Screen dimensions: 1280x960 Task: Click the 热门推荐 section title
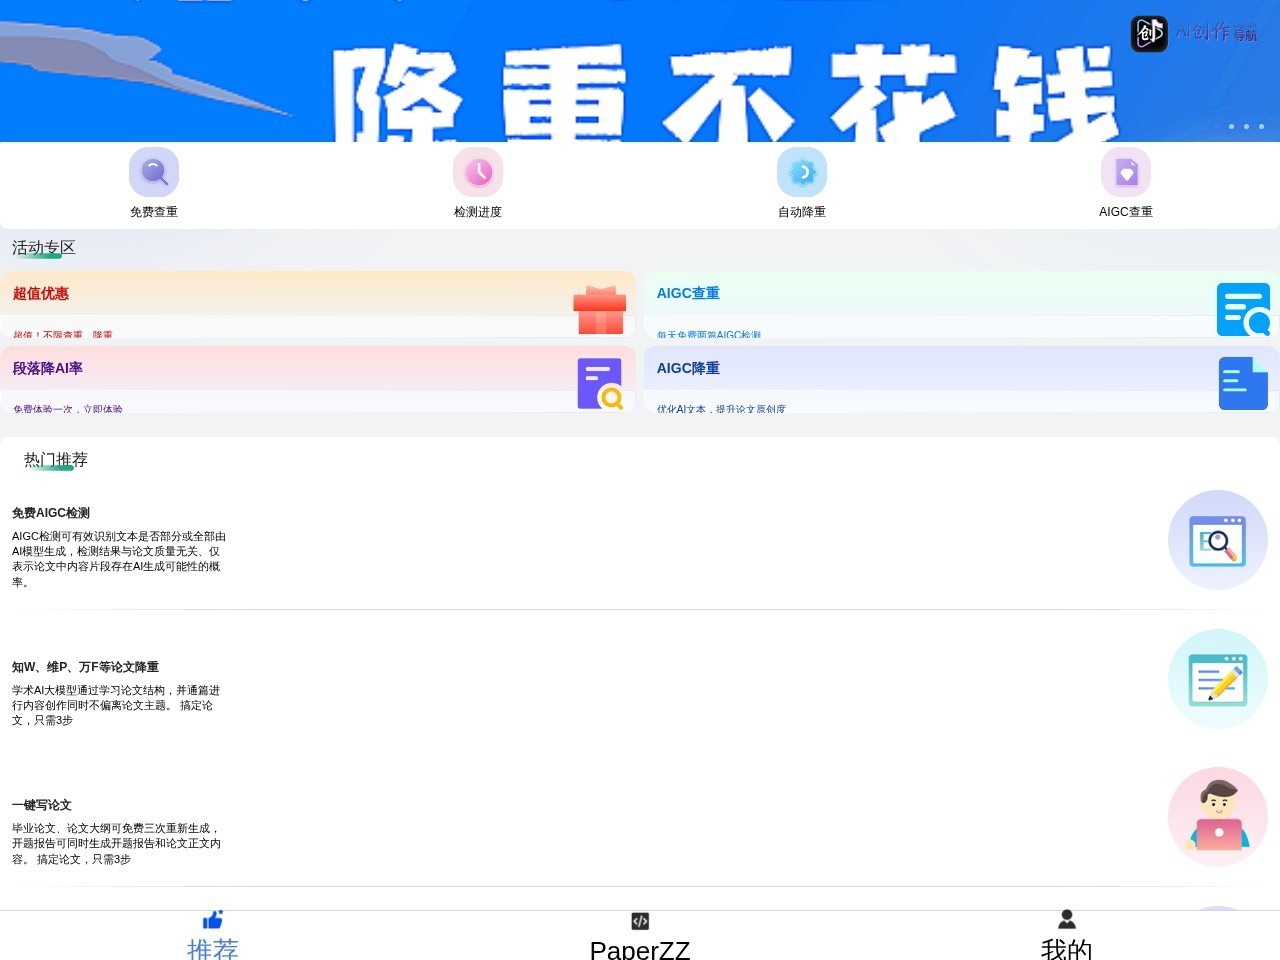56,460
